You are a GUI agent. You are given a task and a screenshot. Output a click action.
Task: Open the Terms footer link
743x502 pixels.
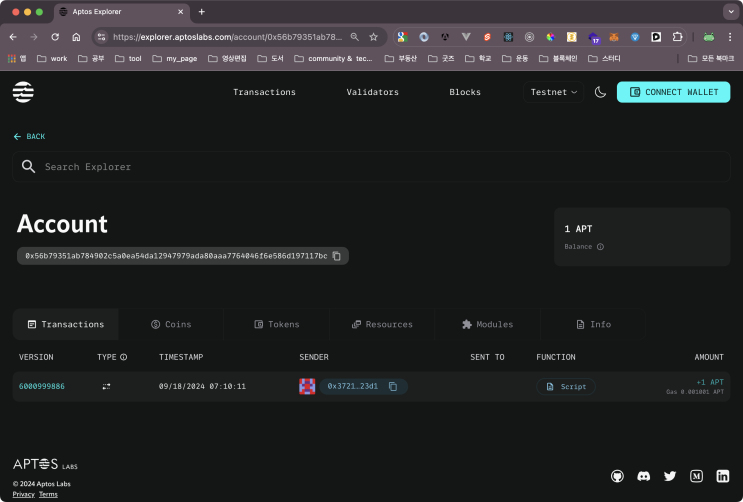click(48, 494)
